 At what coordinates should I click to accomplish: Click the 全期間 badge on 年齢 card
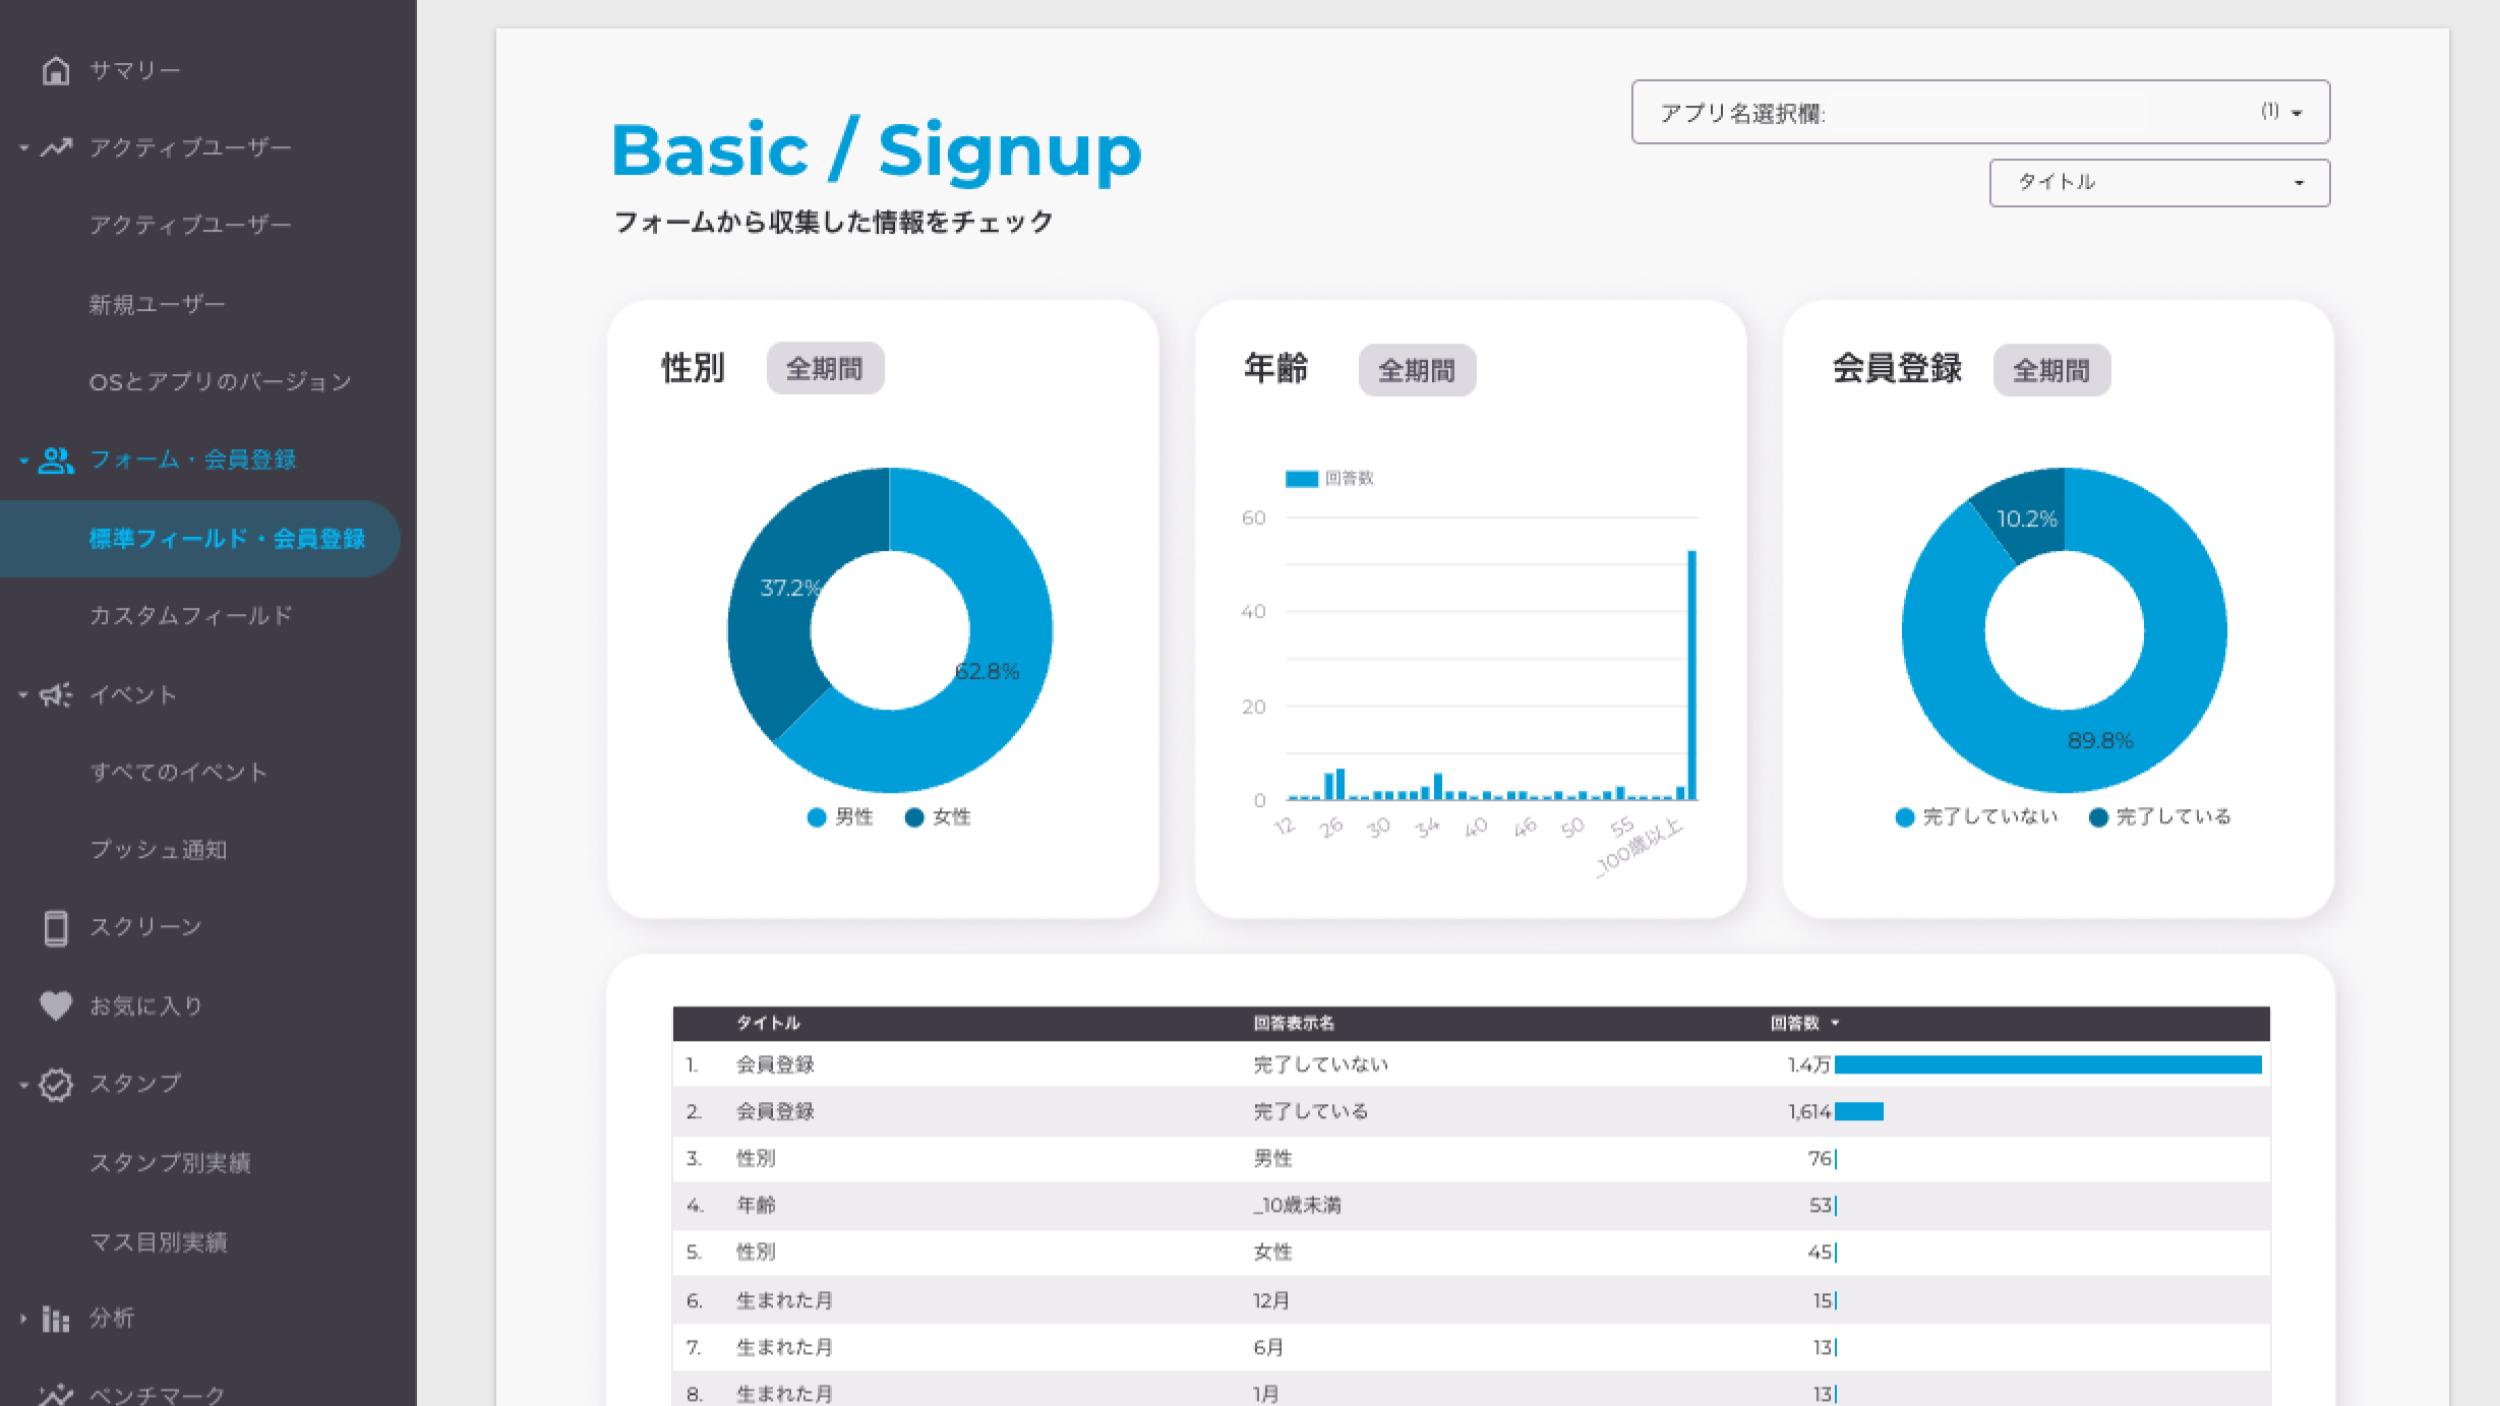tap(1417, 371)
